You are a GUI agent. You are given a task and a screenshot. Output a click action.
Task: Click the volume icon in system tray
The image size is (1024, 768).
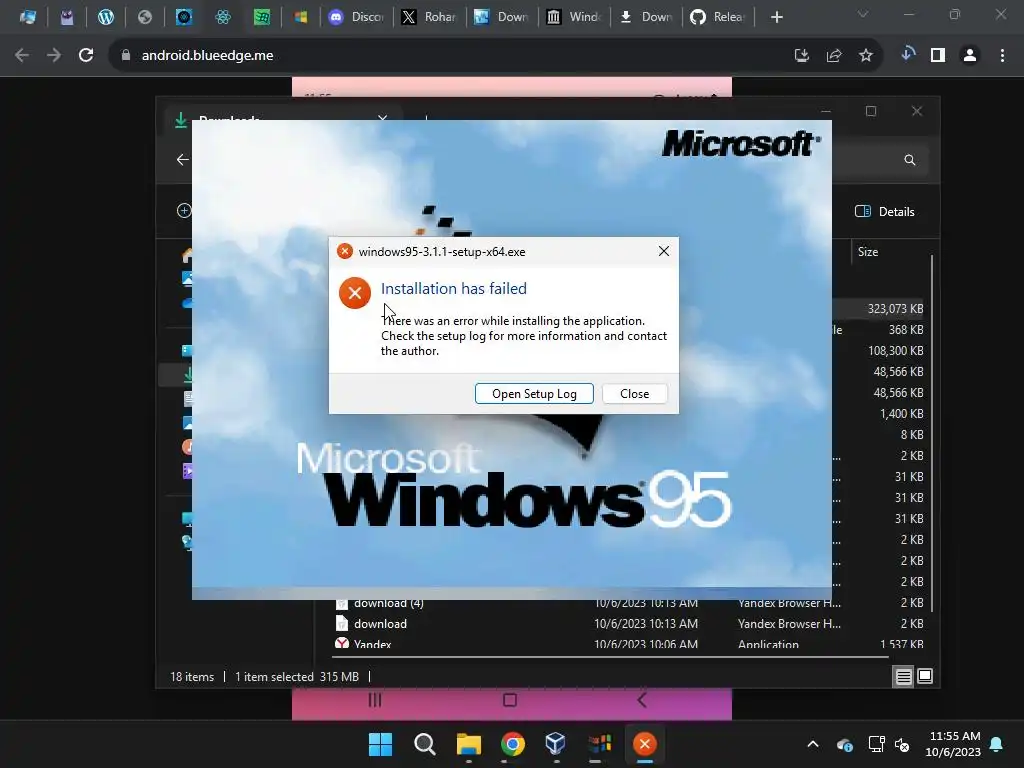(902, 744)
